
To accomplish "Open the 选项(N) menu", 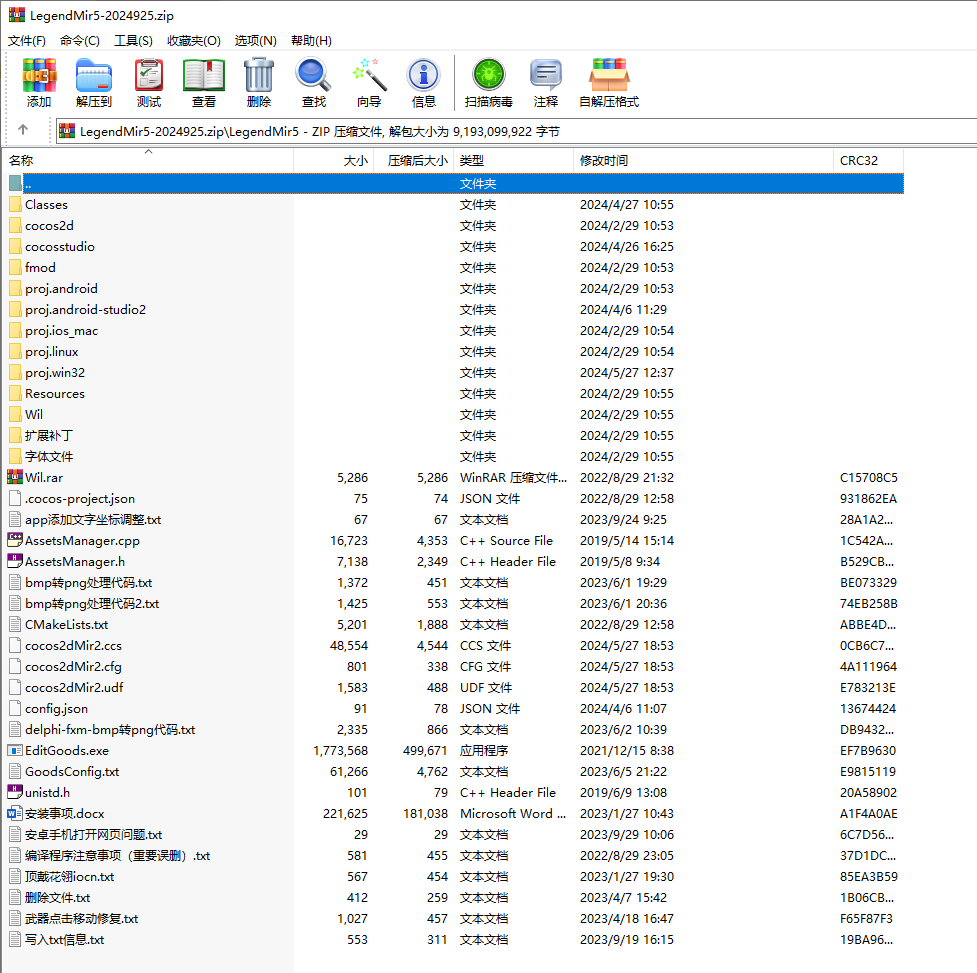I will coord(255,40).
